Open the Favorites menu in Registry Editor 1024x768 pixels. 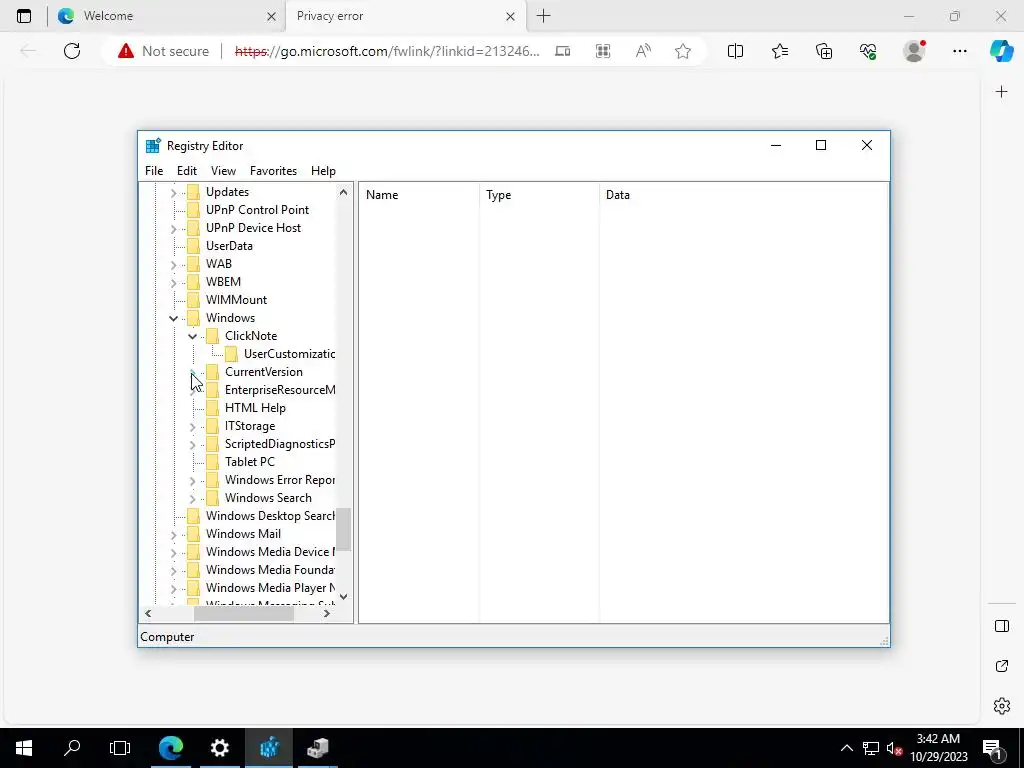pyautogui.click(x=273, y=170)
